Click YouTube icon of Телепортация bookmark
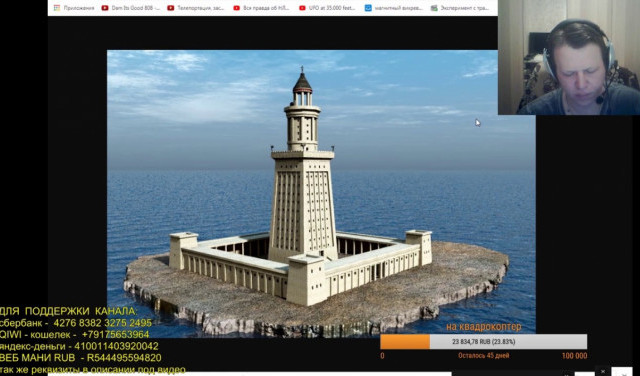This screenshot has height=376, width=640. coord(170,8)
